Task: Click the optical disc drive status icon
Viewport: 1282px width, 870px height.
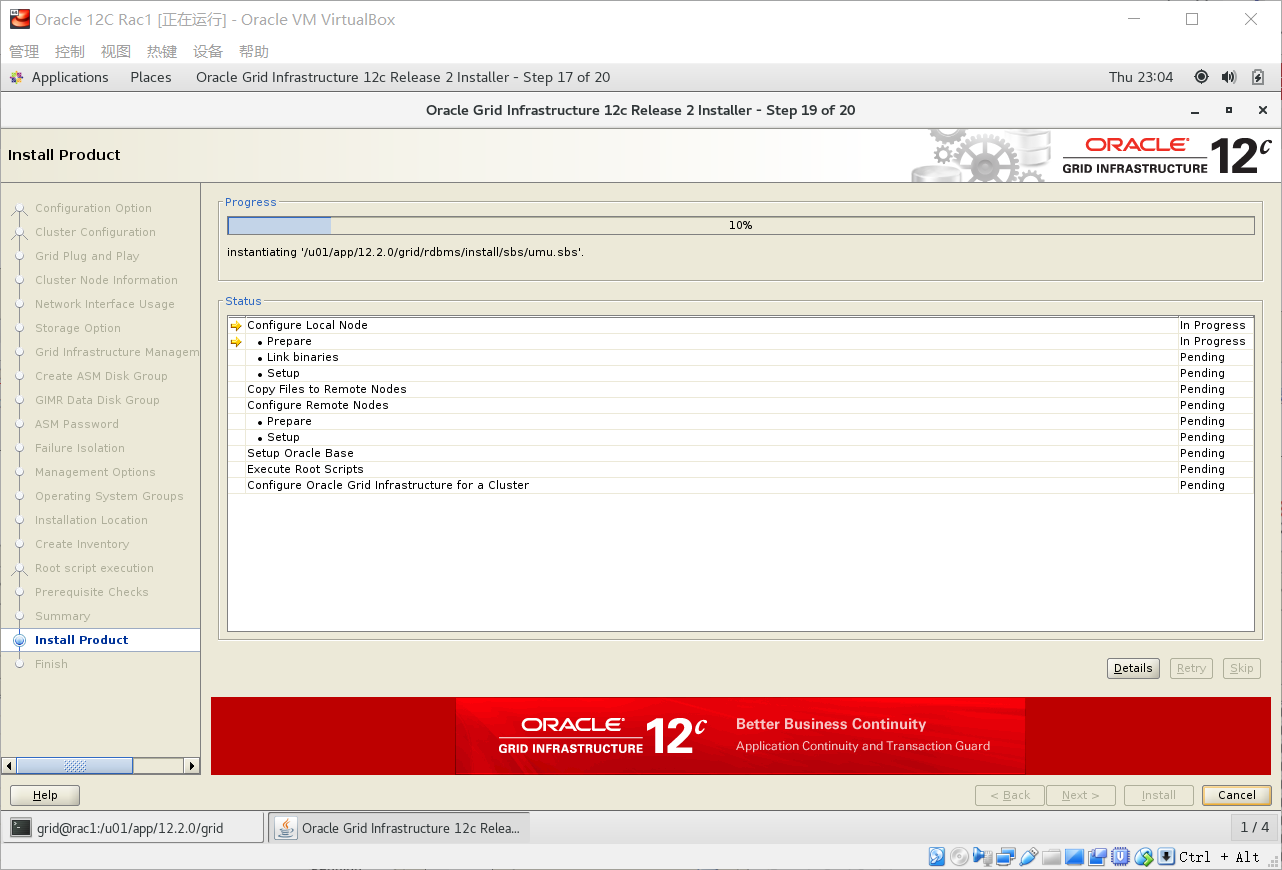Action: tap(958, 856)
